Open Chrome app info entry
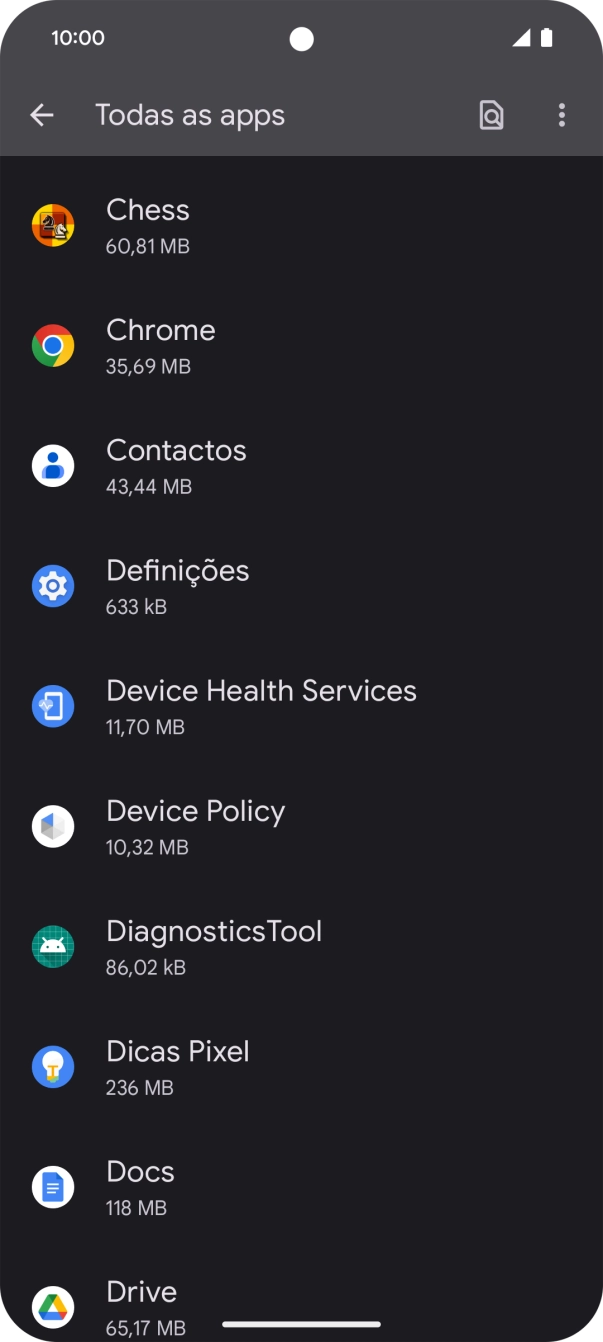The image size is (603, 1342). (300, 346)
